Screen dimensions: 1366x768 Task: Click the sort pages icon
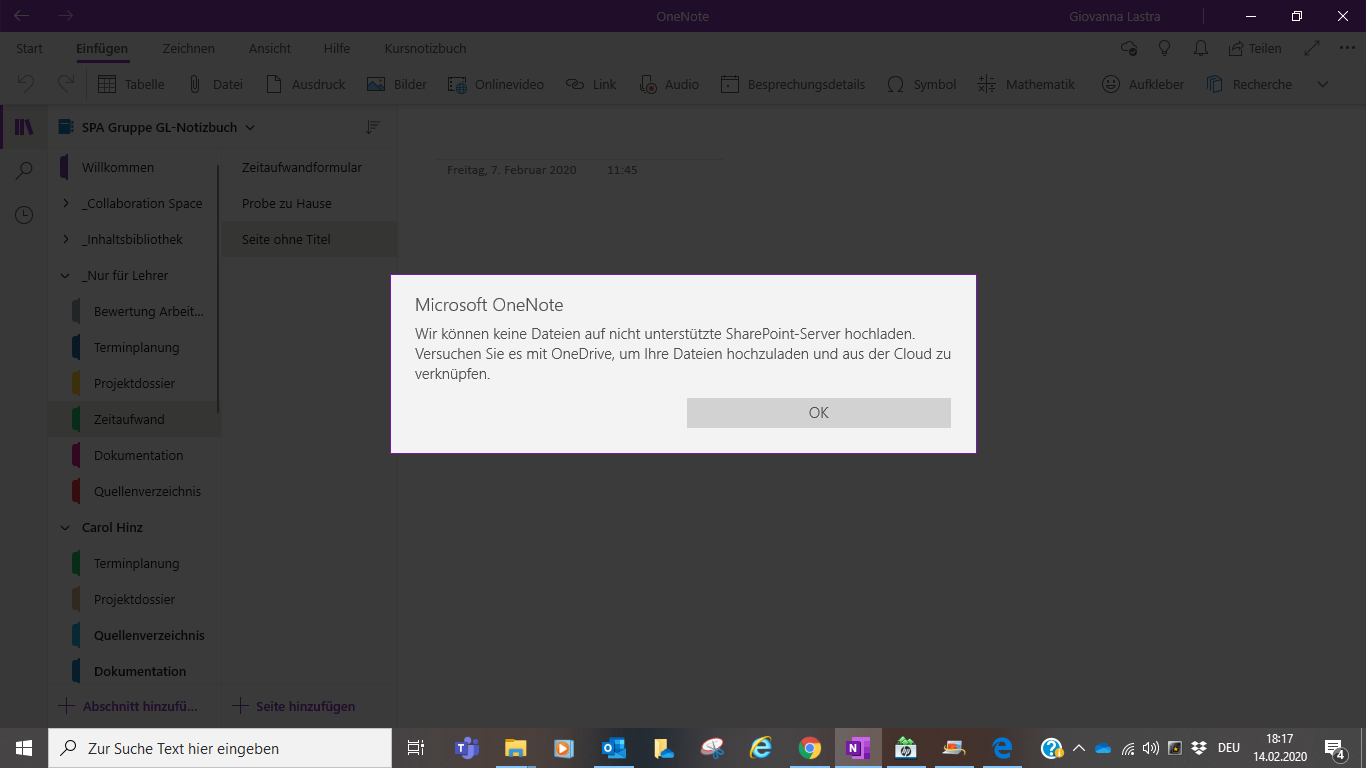(373, 127)
